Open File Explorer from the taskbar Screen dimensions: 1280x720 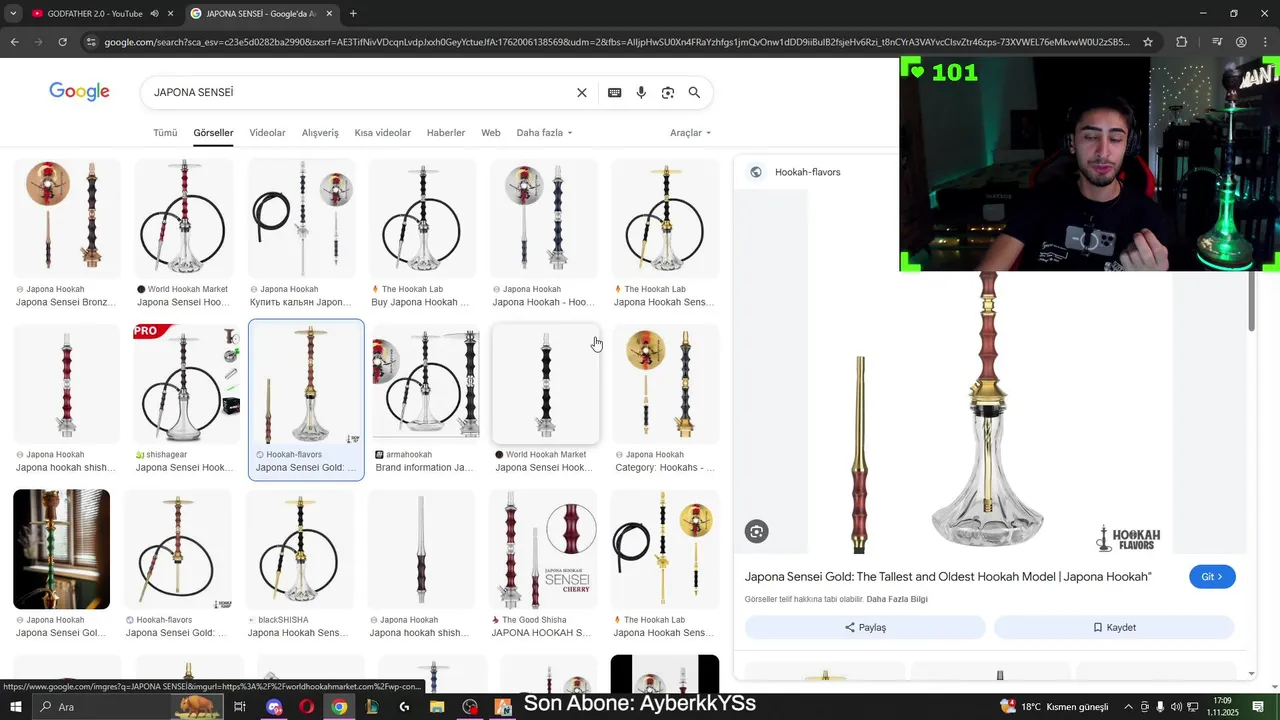(437, 707)
